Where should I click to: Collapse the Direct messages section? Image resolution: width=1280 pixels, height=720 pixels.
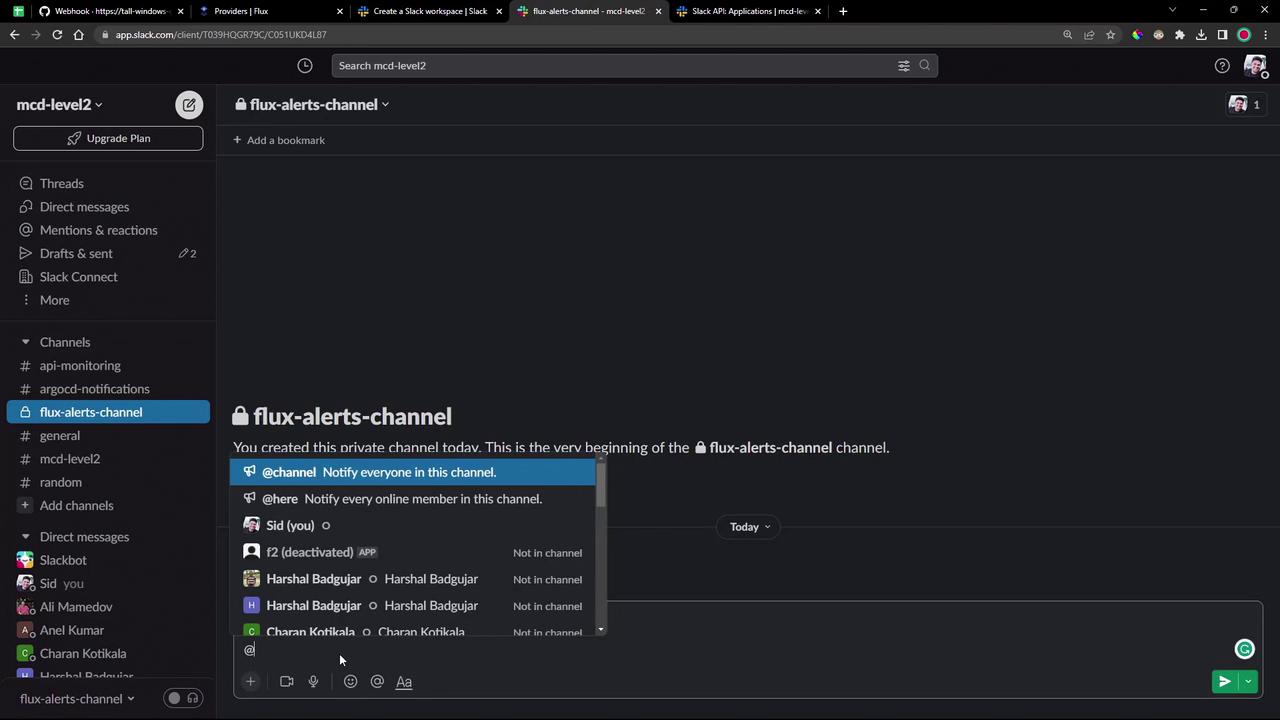[x=25, y=537]
